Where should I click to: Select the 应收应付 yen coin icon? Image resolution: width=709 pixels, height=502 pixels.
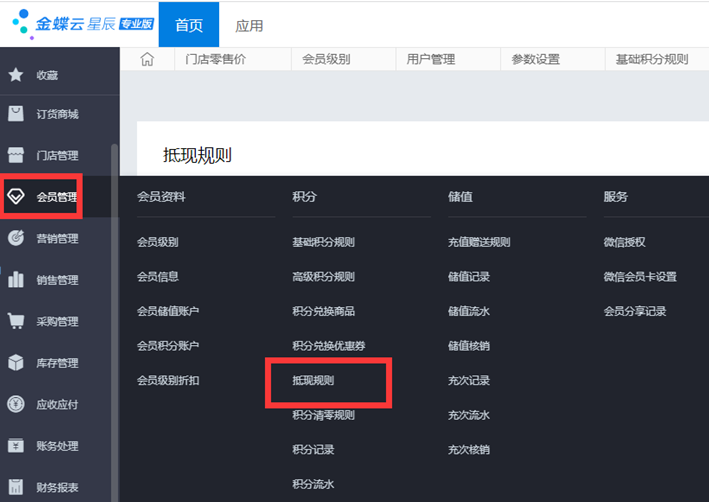16,404
